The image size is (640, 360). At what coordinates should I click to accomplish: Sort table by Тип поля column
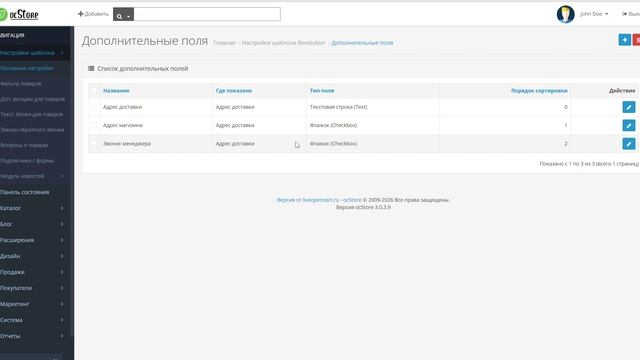coord(322,91)
